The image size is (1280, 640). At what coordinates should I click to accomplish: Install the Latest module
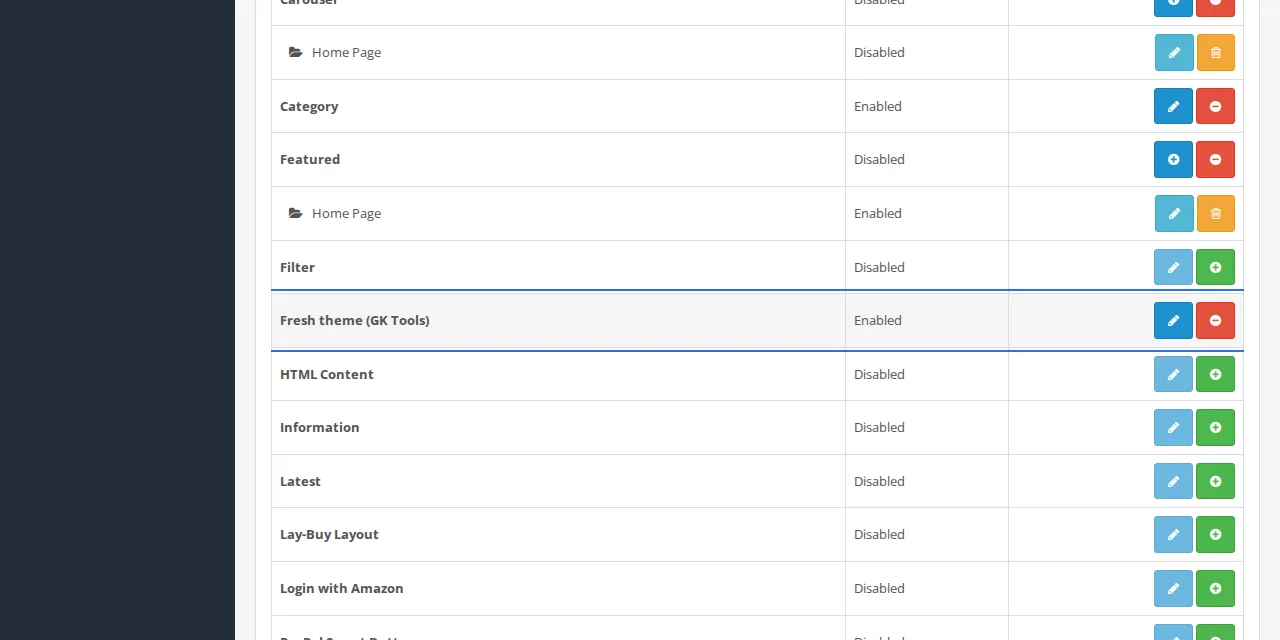(1216, 481)
